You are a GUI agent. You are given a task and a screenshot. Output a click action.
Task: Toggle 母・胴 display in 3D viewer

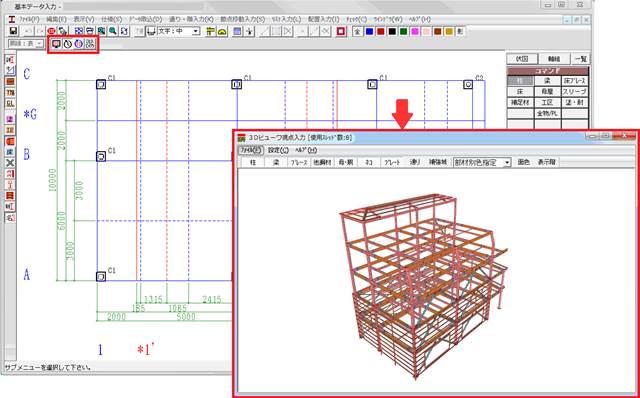click(345, 162)
